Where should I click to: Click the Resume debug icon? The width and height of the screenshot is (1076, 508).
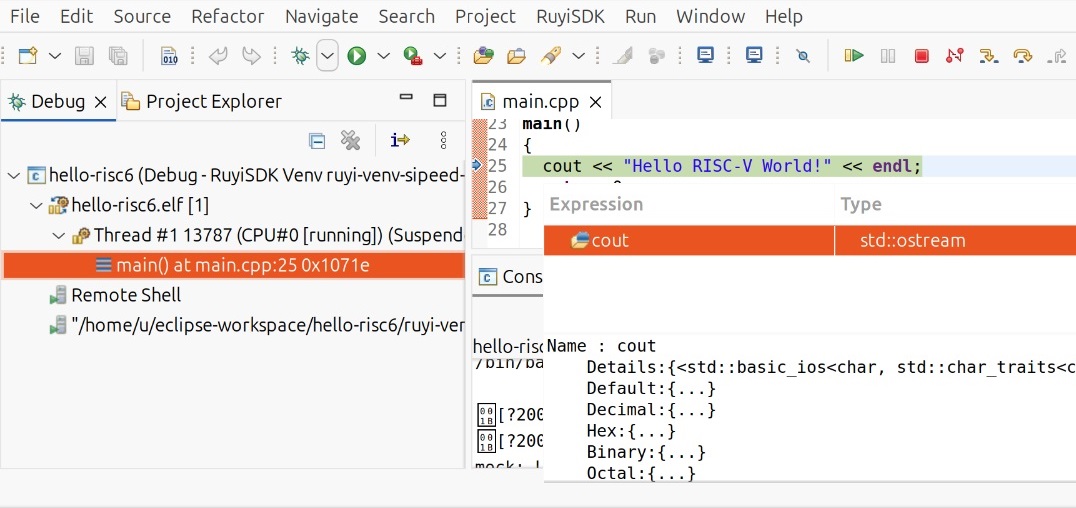click(x=854, y=56)
